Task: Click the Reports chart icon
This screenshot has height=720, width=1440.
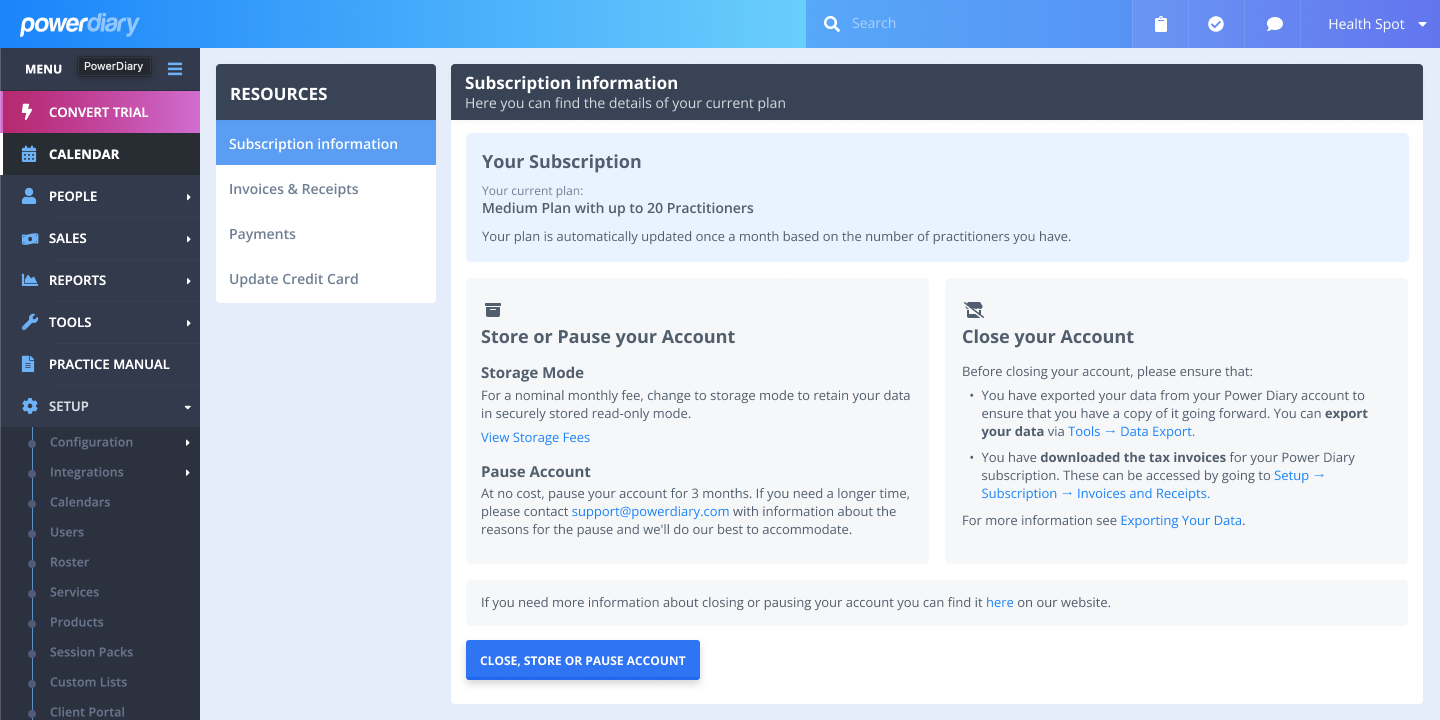Action: coord(29,280)
